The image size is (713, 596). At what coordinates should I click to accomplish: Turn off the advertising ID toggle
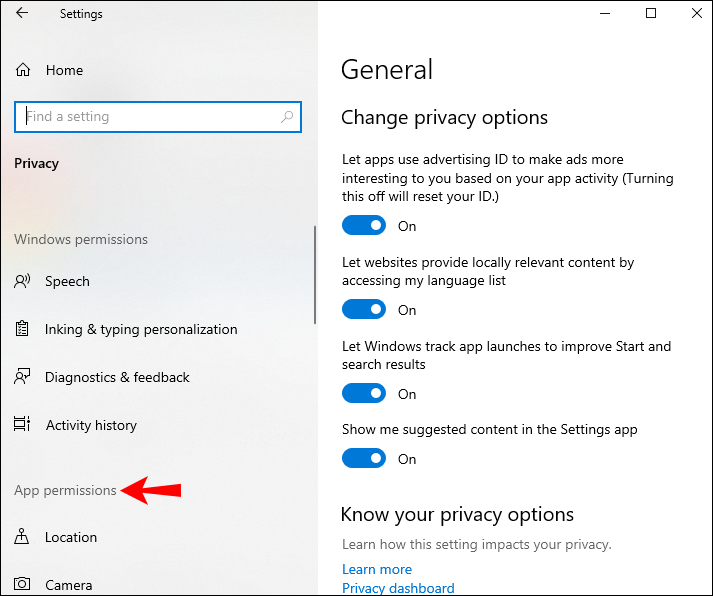(x=363, y=226)
